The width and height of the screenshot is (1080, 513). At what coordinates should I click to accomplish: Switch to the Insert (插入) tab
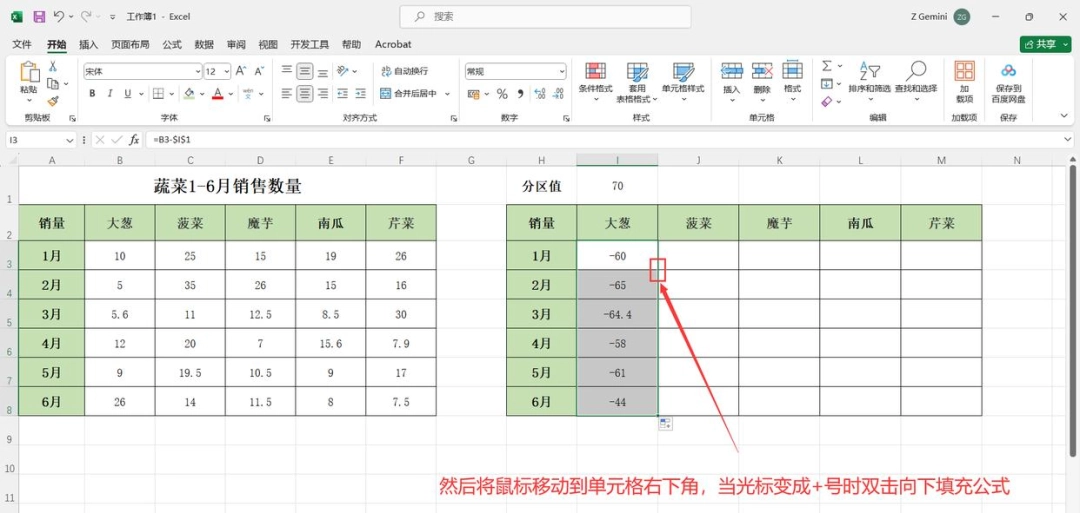(89, 44)
